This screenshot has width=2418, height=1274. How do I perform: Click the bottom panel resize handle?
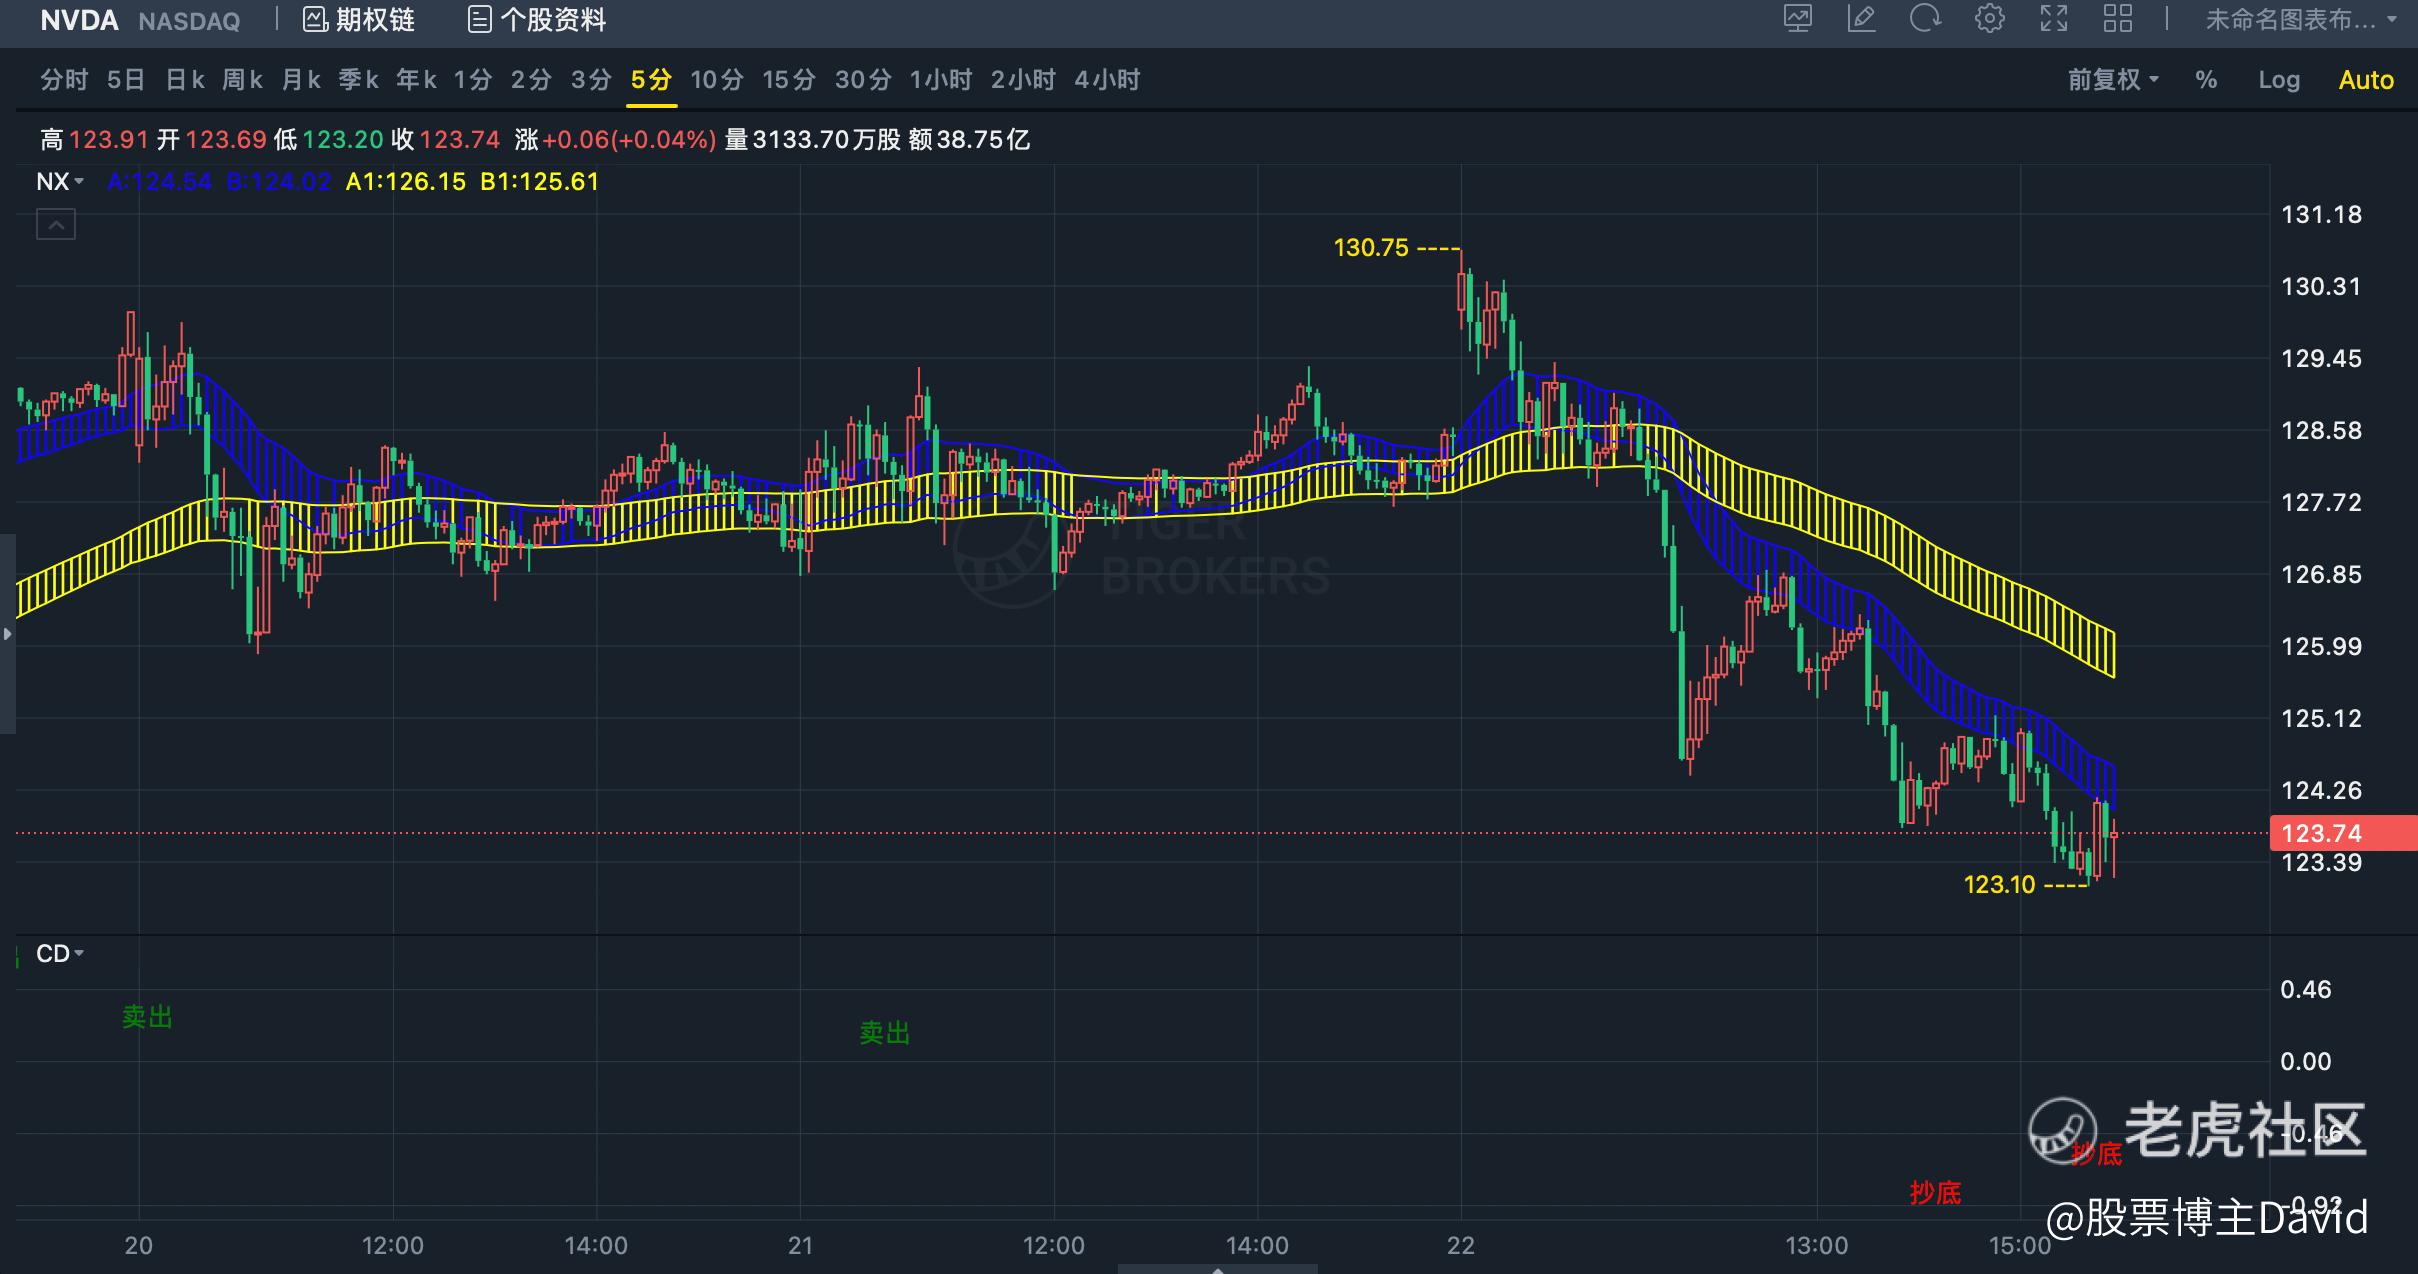(x=1217, y=1269)
